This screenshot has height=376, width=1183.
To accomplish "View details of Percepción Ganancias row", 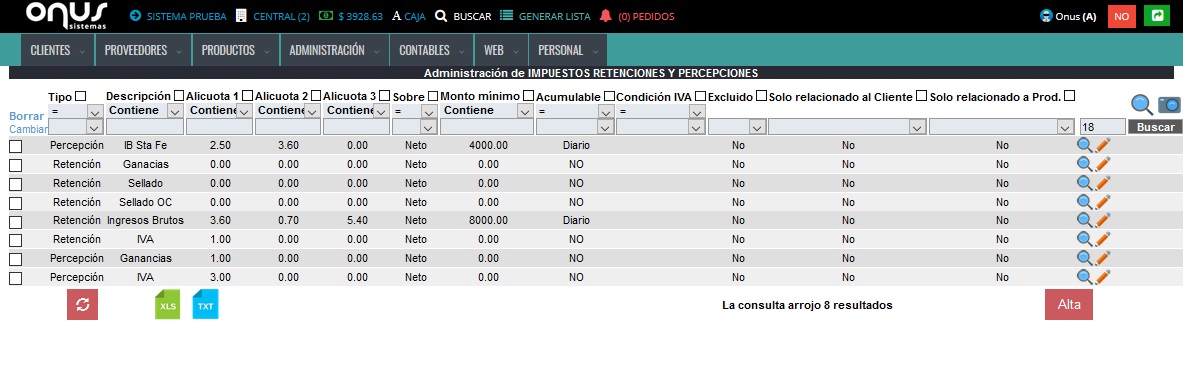I will coord(1085,258).
